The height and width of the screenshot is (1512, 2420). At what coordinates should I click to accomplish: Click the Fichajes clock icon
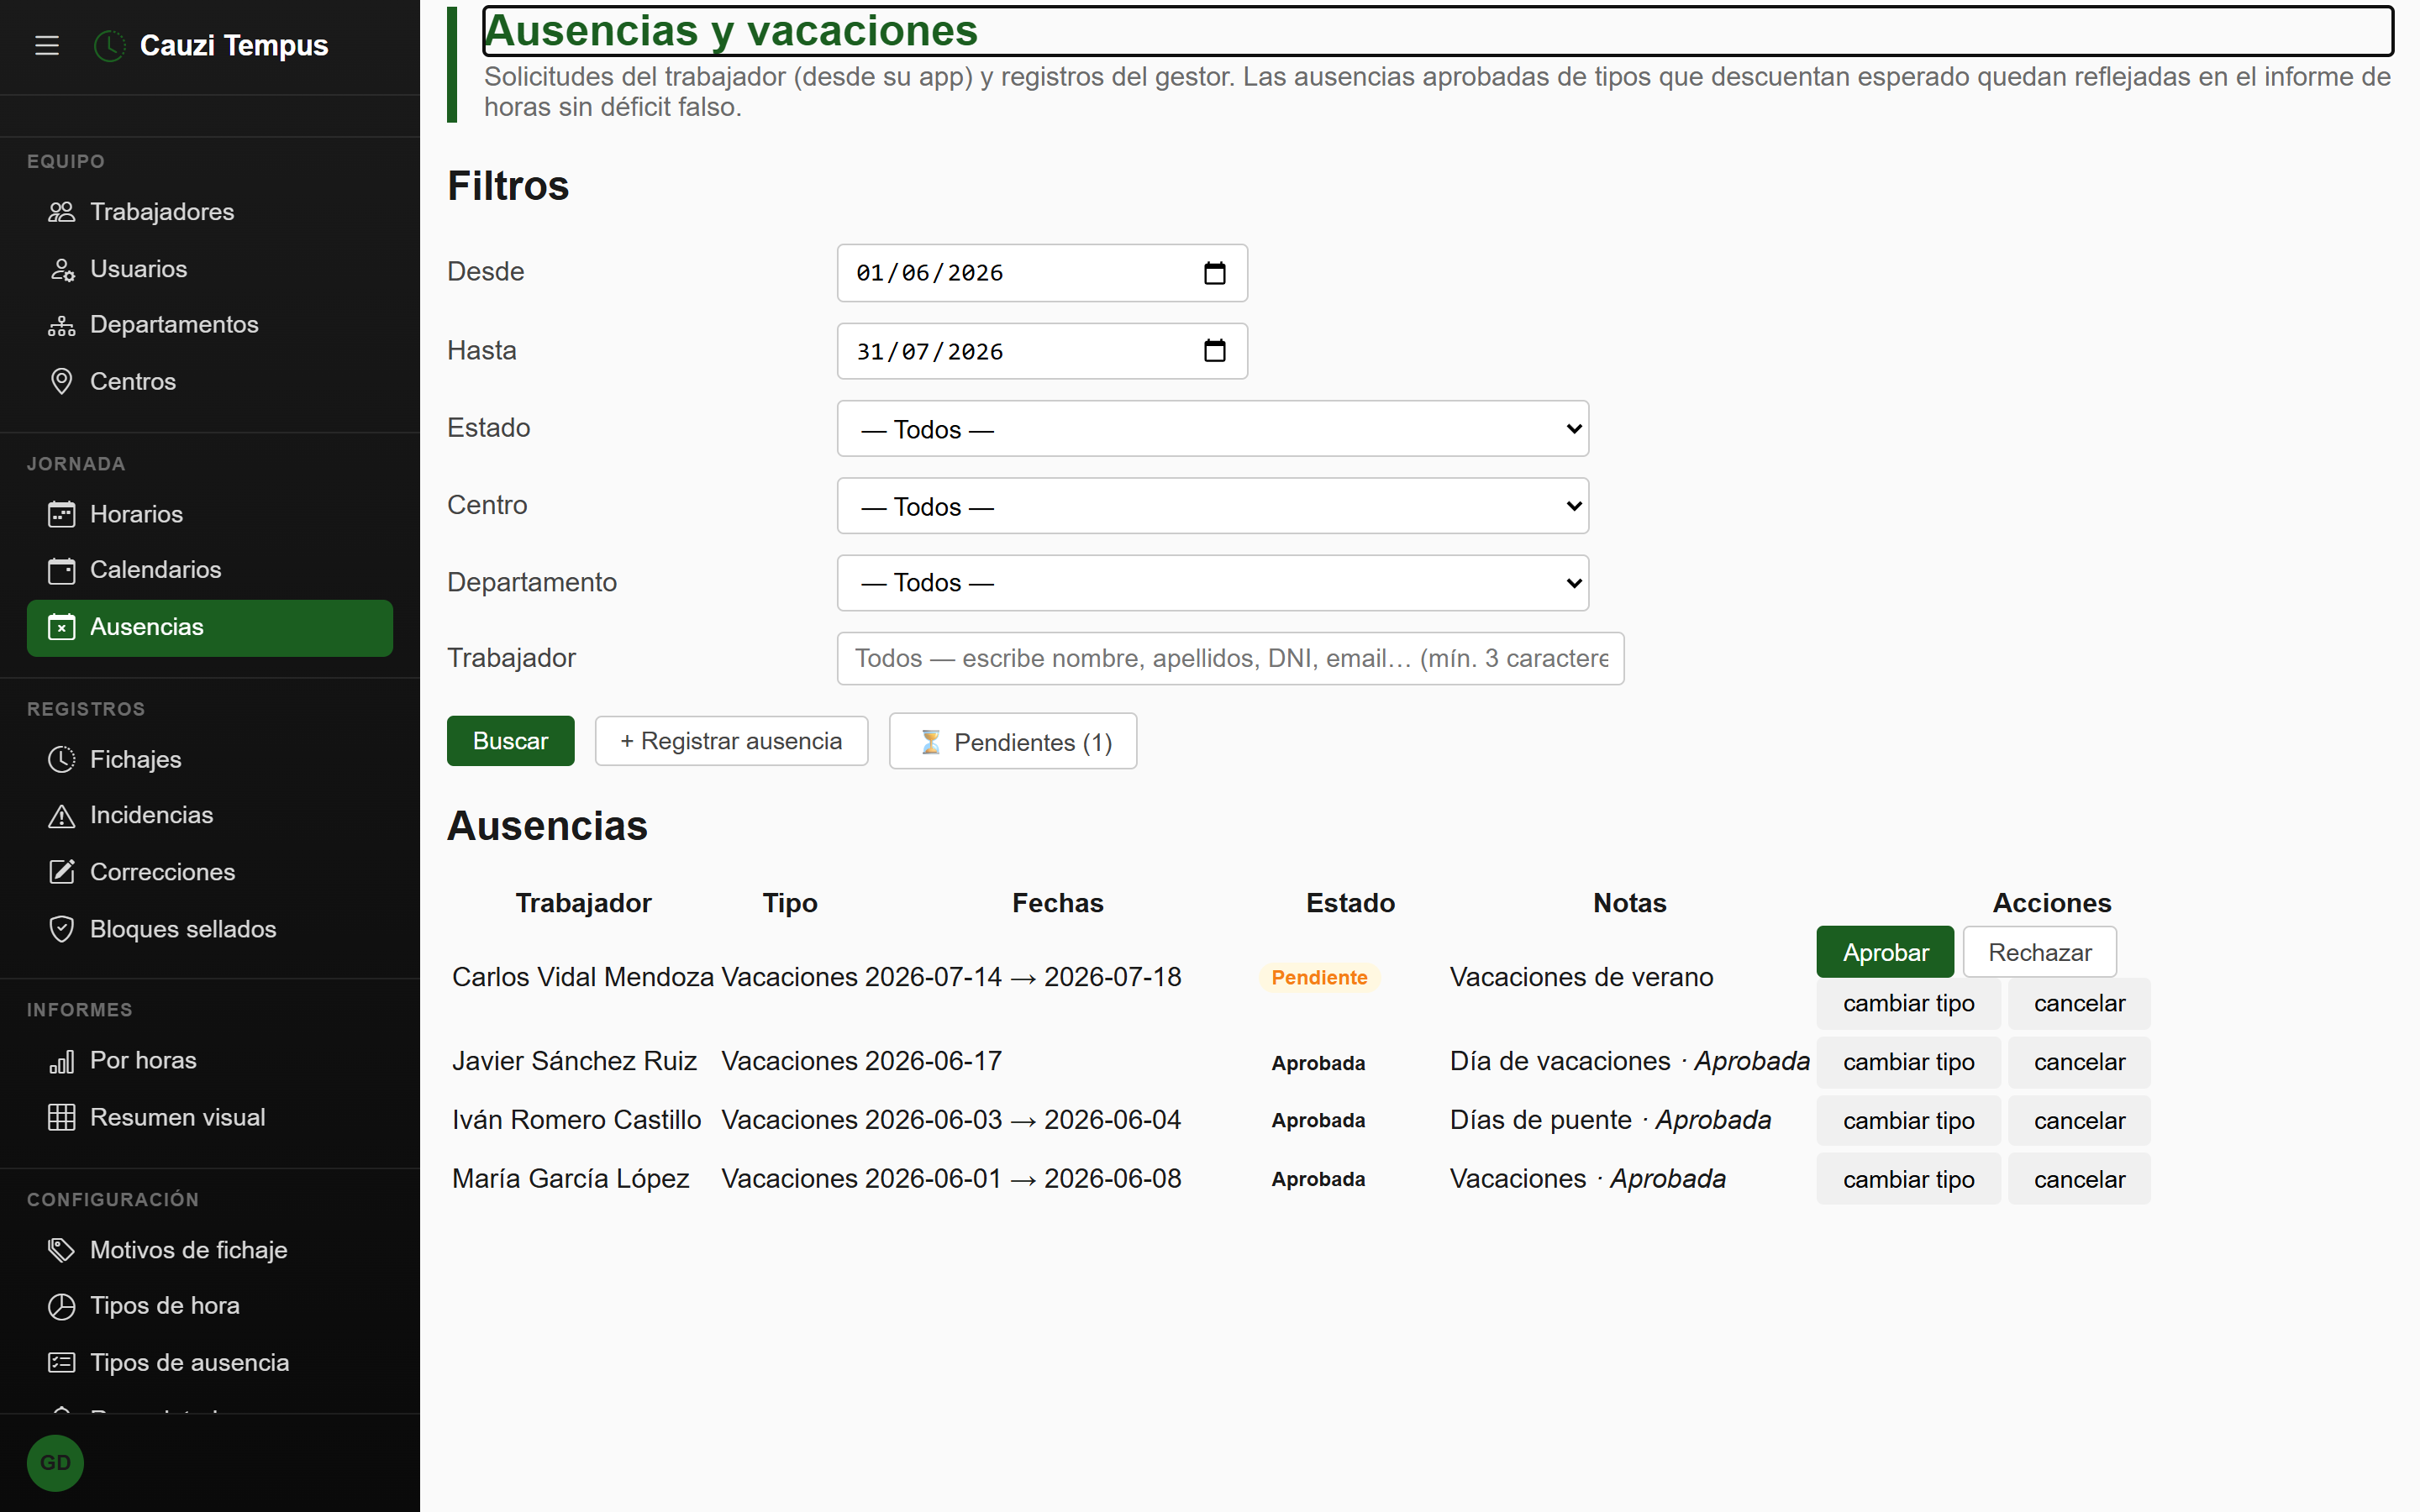pyautogui.click(x=62, y=759)
